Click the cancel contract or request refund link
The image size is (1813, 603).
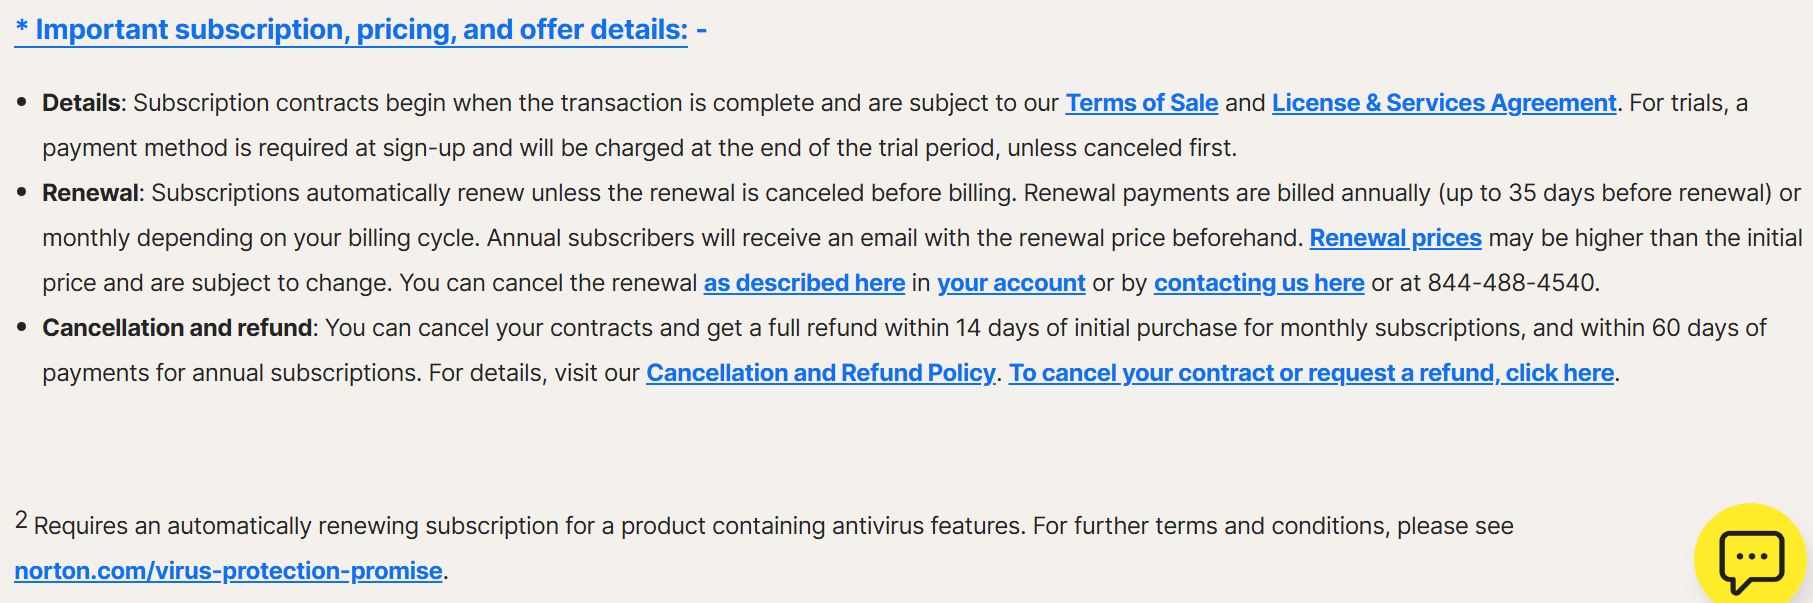coord(1311,373)
